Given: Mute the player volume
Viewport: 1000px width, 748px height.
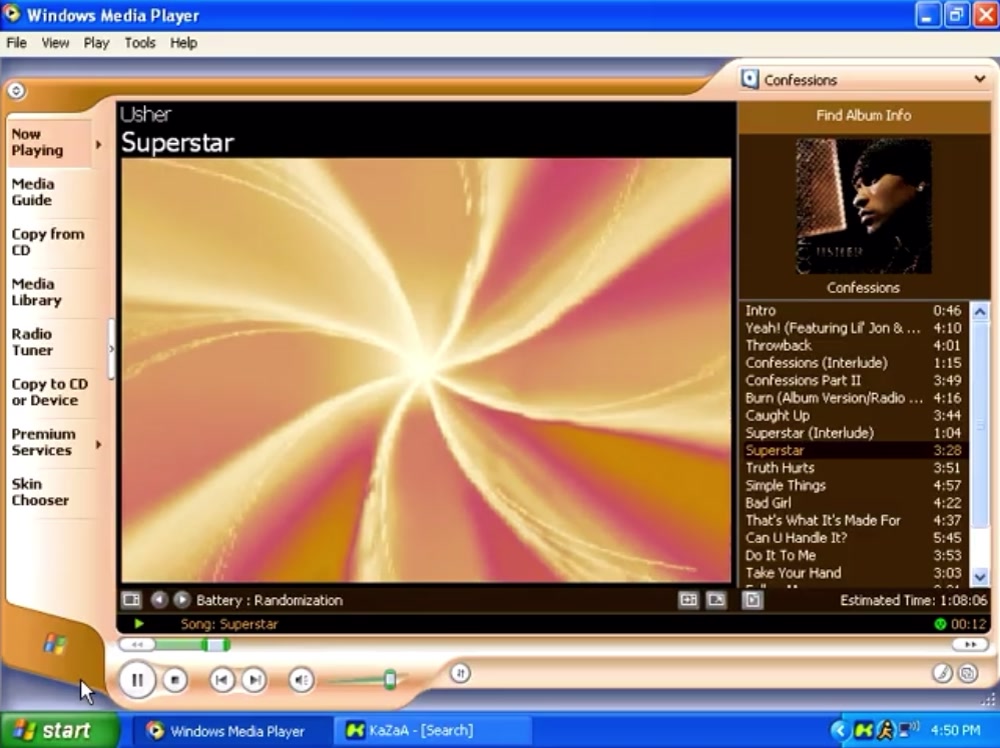Looking at the screenshot, I should (x=301, y=680).
